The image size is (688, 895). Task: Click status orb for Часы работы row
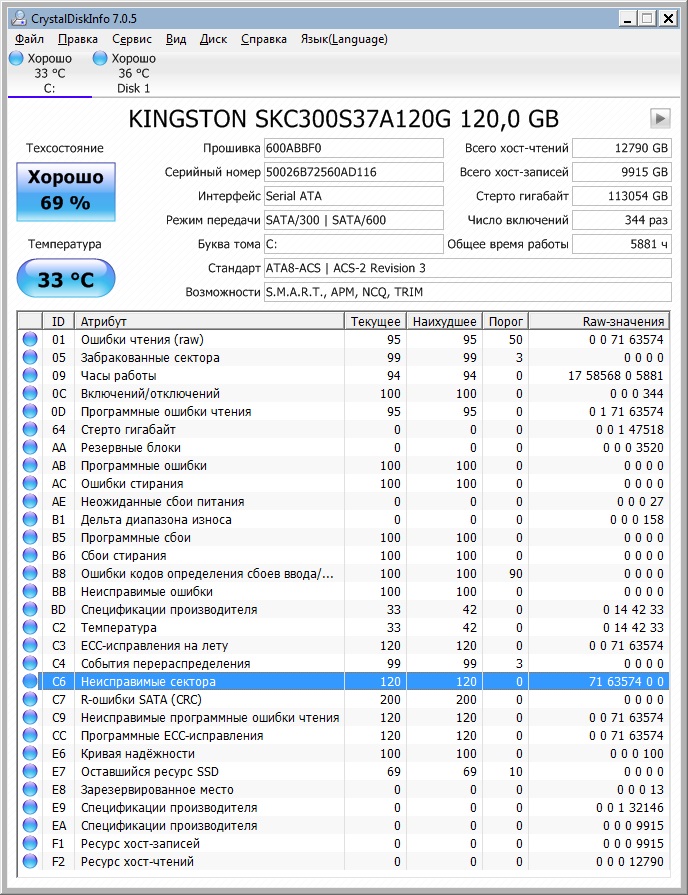pyautogui.click(x=30, y=375)
